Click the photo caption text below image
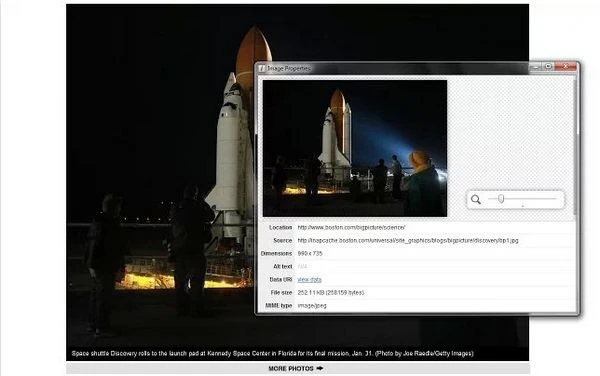Viewport: 600px width, 376px height. [x=272, y=353]
